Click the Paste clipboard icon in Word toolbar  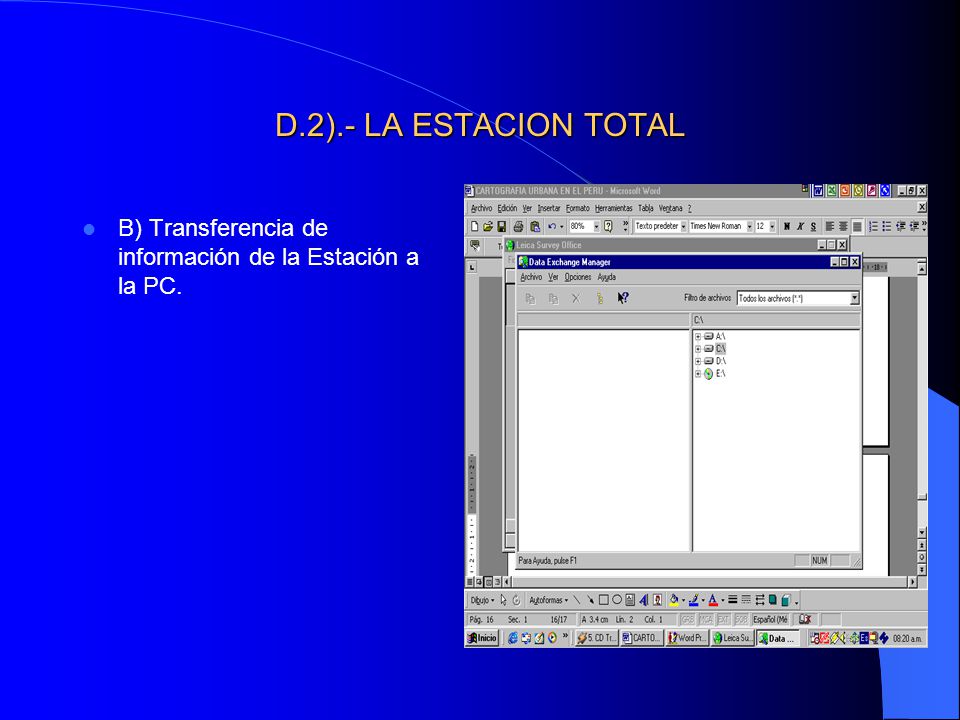pyautogui.click(x=534, y=226)
